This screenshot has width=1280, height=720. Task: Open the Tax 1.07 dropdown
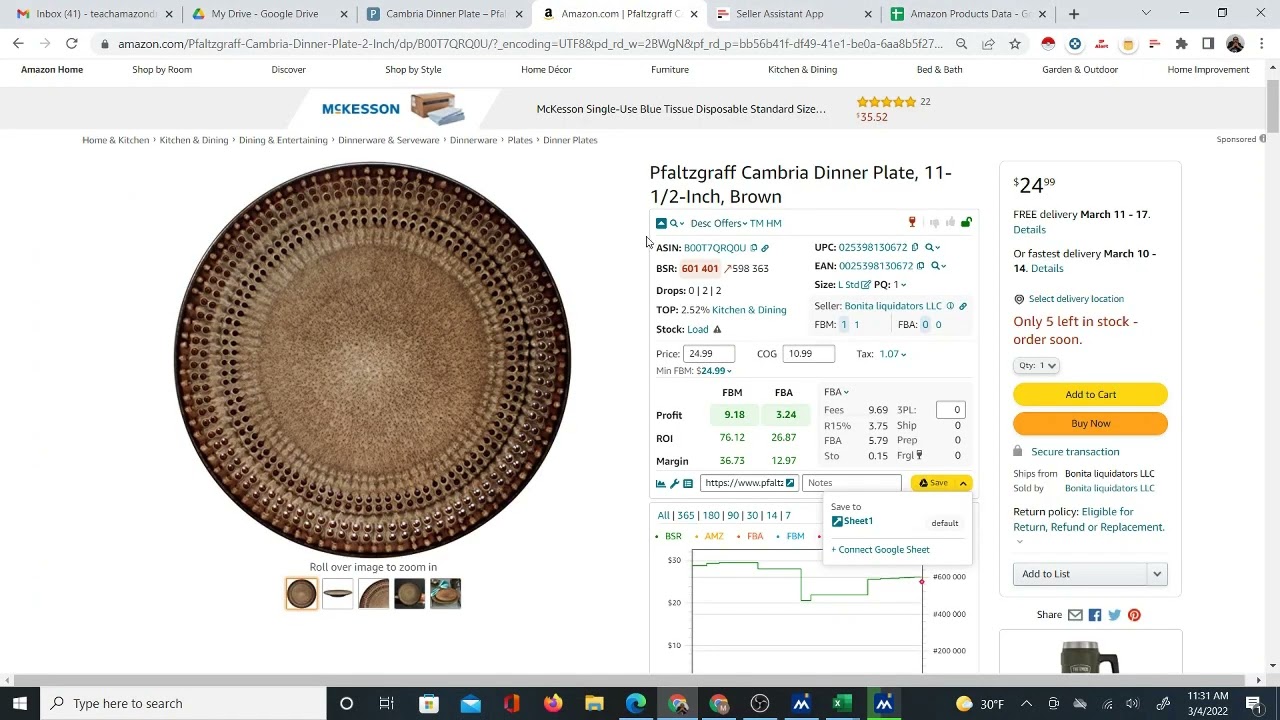point(893,354)
